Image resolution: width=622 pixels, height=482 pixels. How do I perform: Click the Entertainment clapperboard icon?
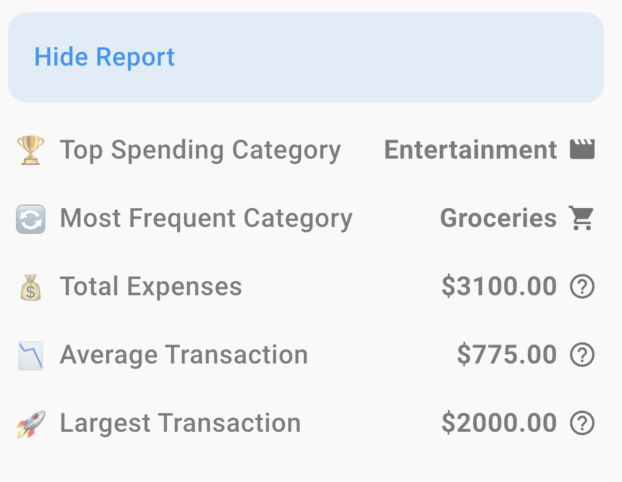[x=582, y=150]
